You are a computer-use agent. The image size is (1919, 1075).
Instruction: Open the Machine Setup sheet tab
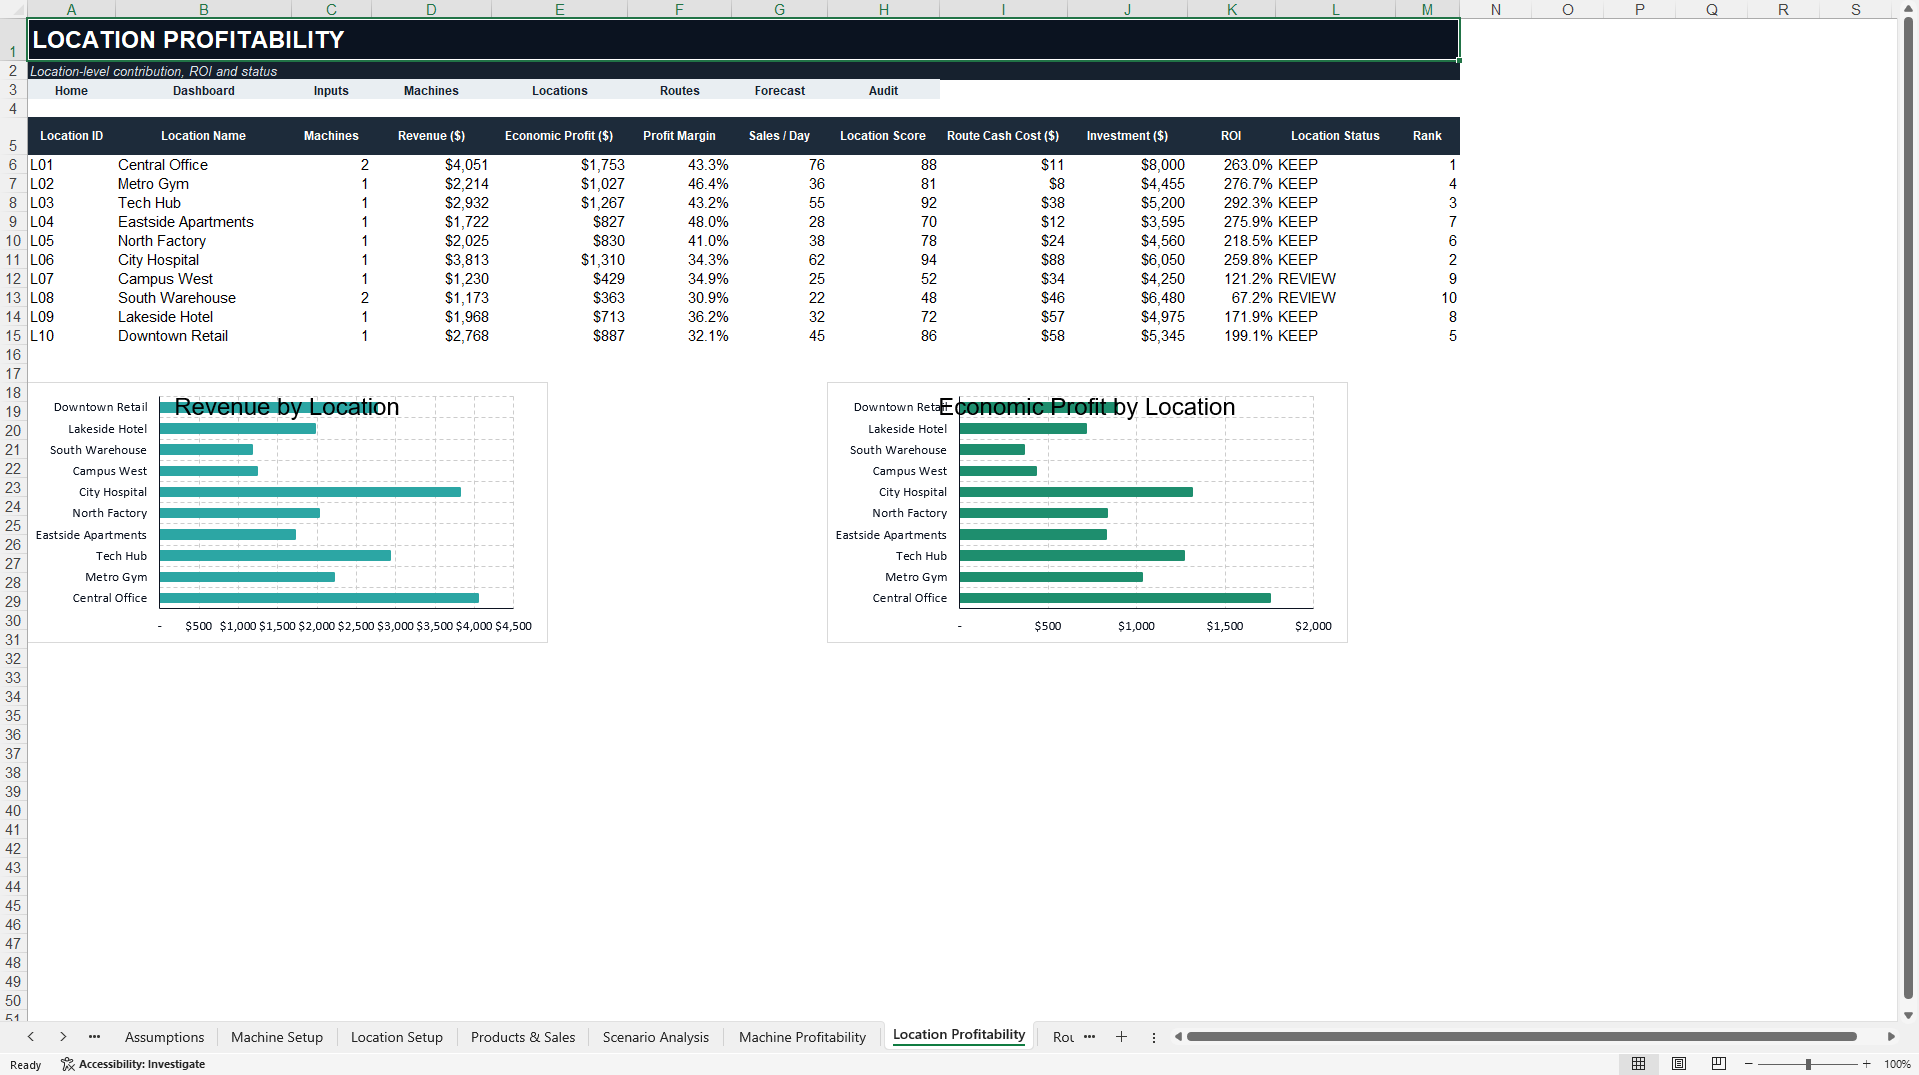coord(277,1037)
